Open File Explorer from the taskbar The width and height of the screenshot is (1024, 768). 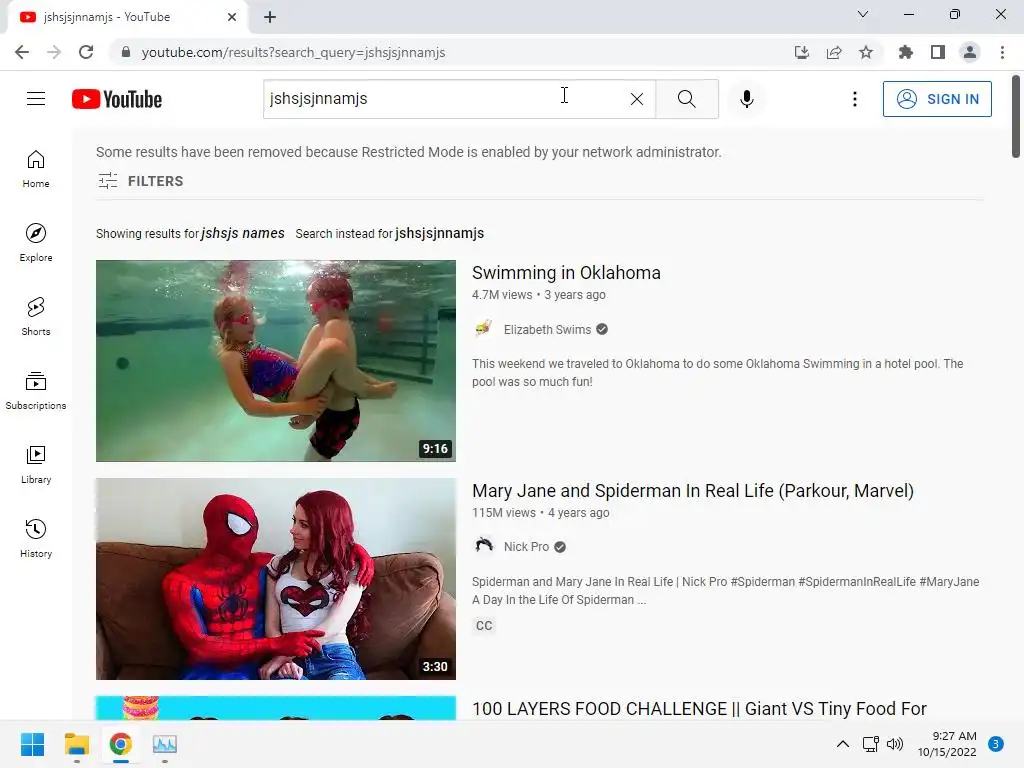pos(76,744)
